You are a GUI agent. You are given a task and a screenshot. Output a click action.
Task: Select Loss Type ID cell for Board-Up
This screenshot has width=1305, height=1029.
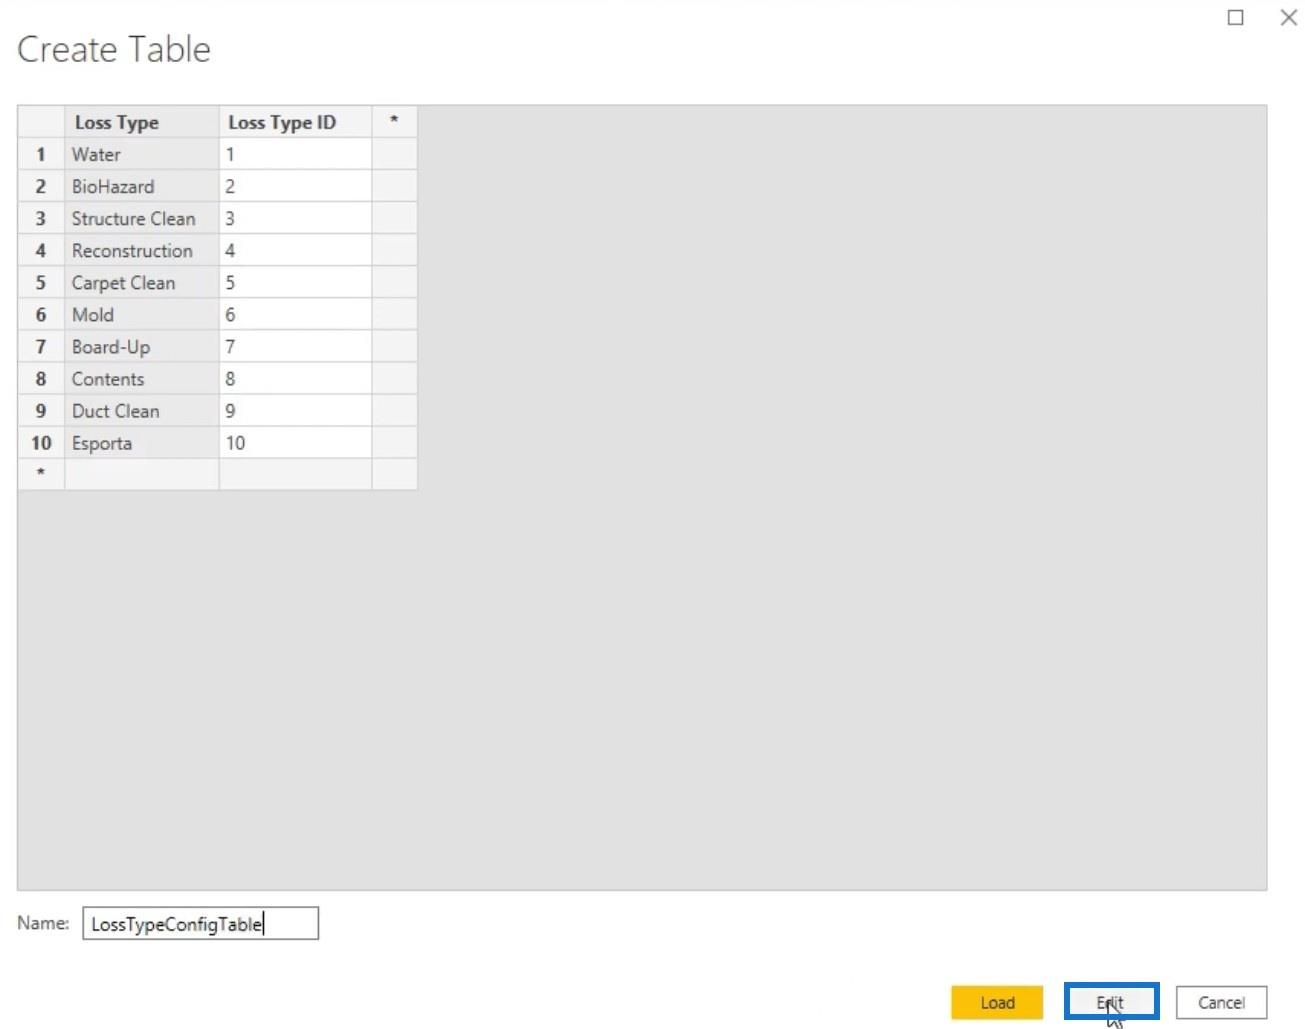(x=295, y=346)
